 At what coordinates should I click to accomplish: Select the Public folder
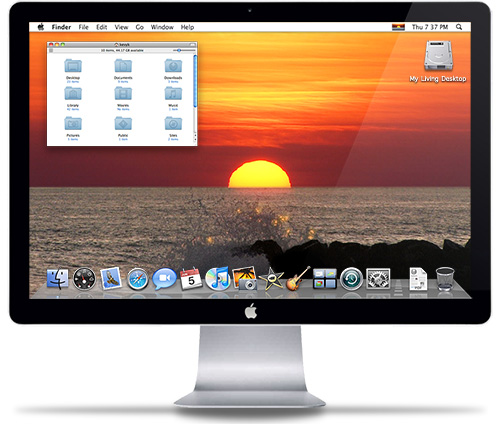[x=123, y=124]
